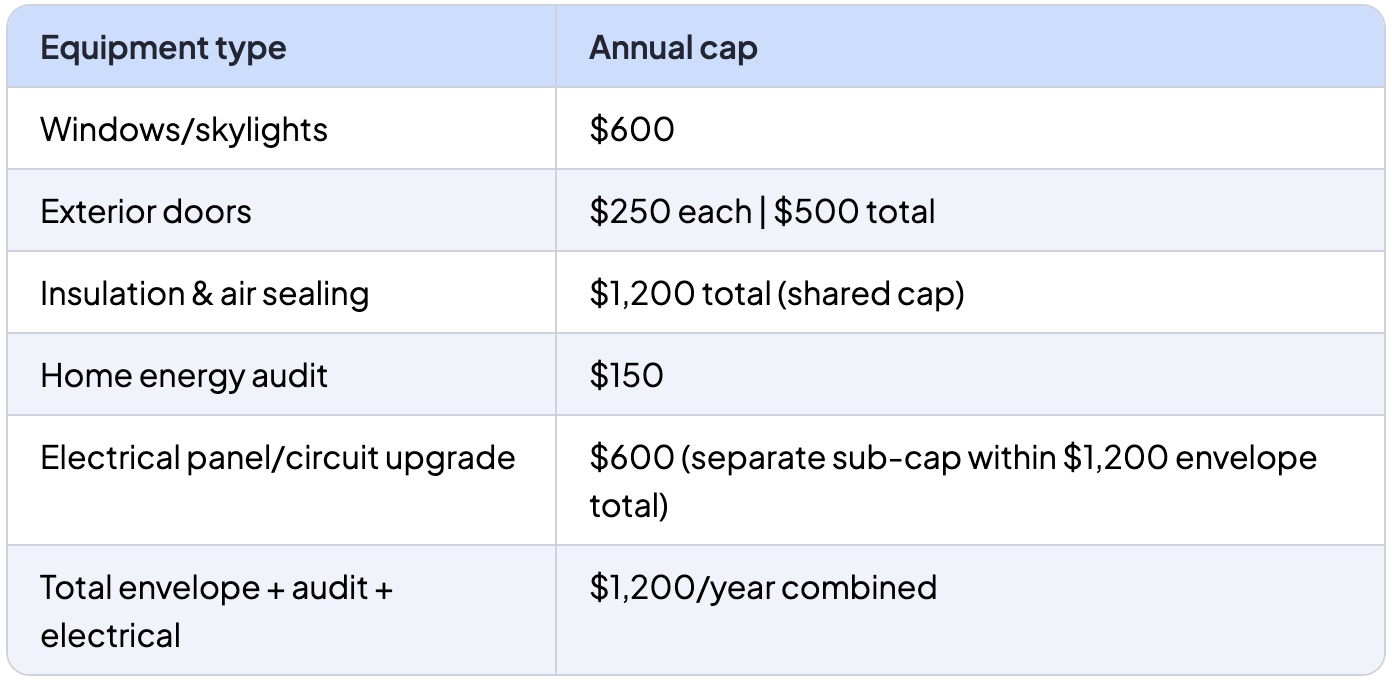The height and width of the screenshot is (682, 1392).
Task: Click the "$500 total" text
Action: coord(855,212)
